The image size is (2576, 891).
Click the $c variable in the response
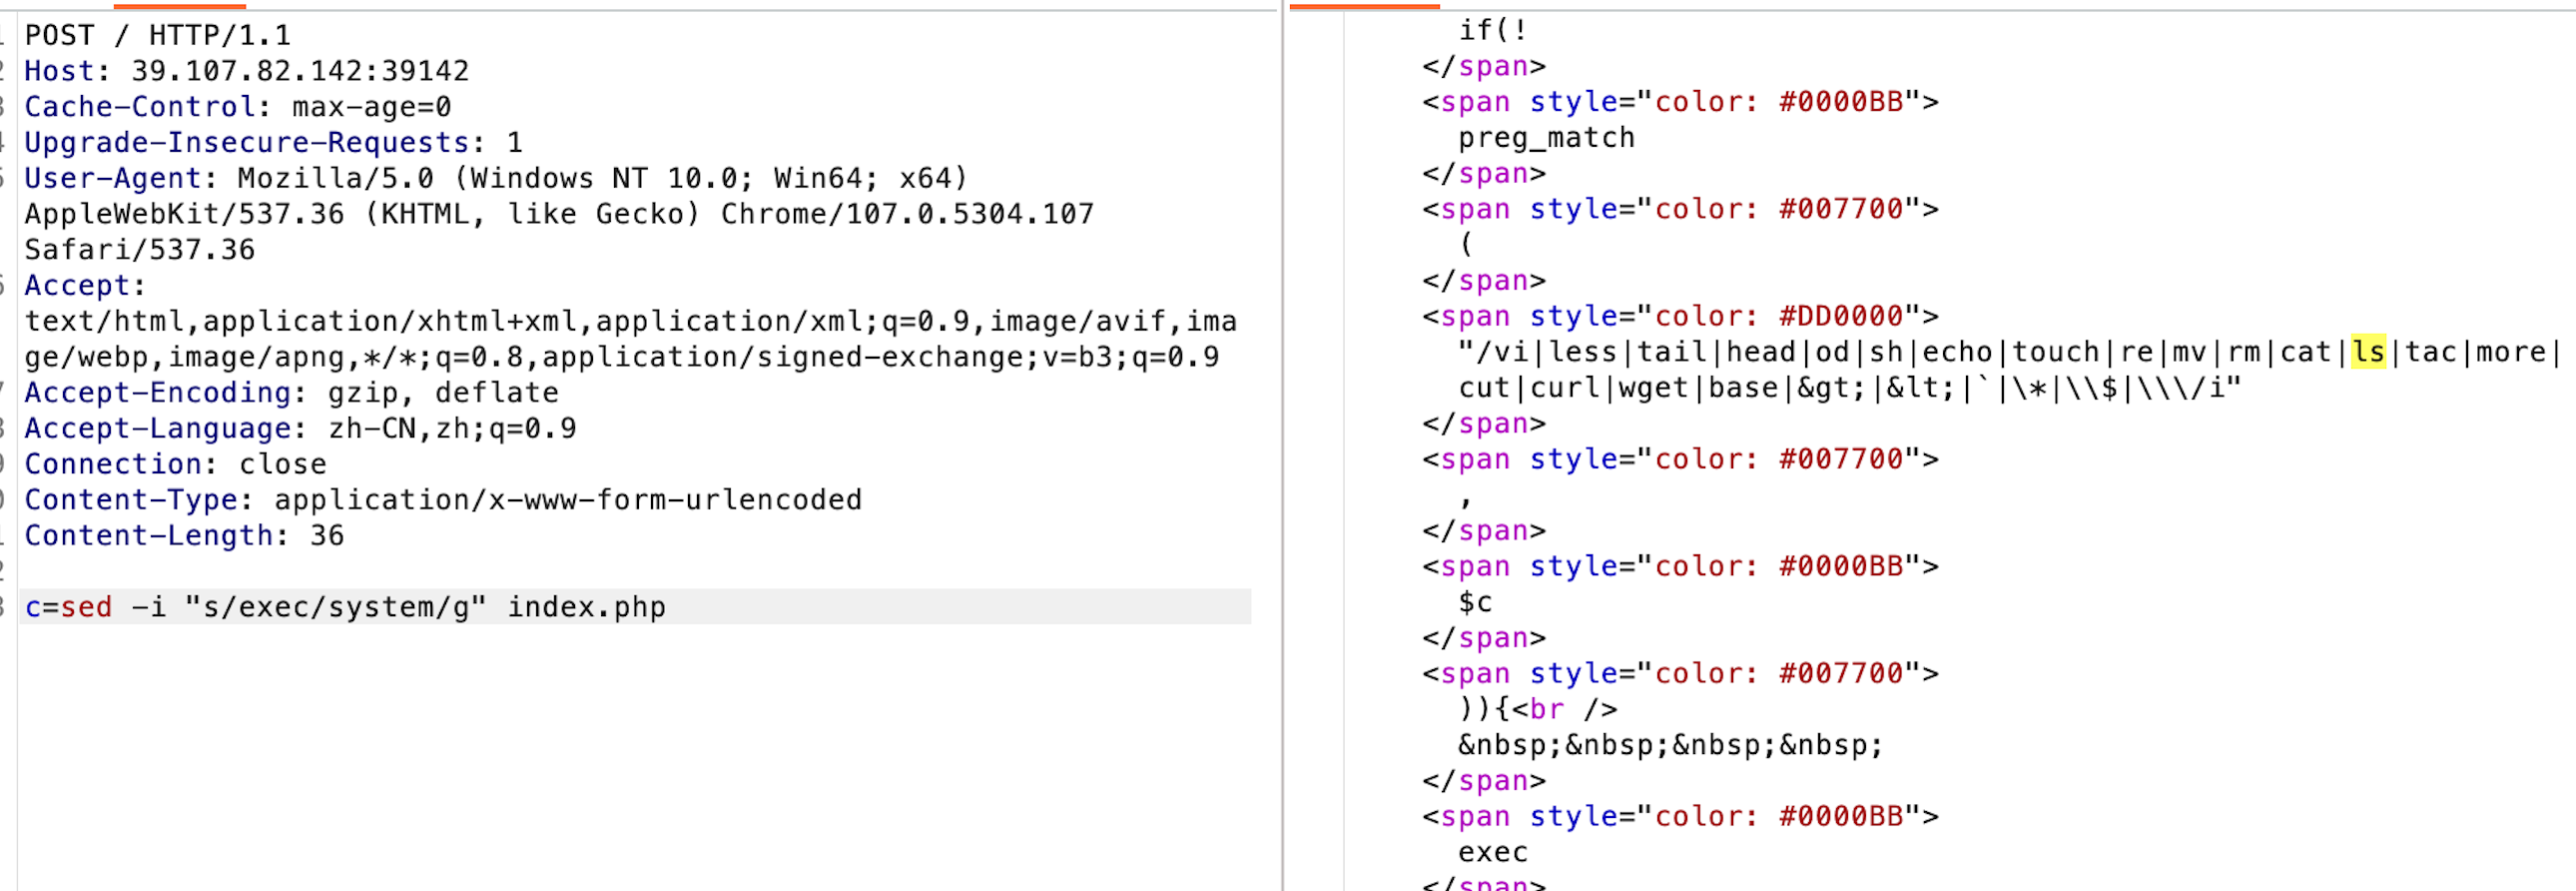pos(1475,602)
